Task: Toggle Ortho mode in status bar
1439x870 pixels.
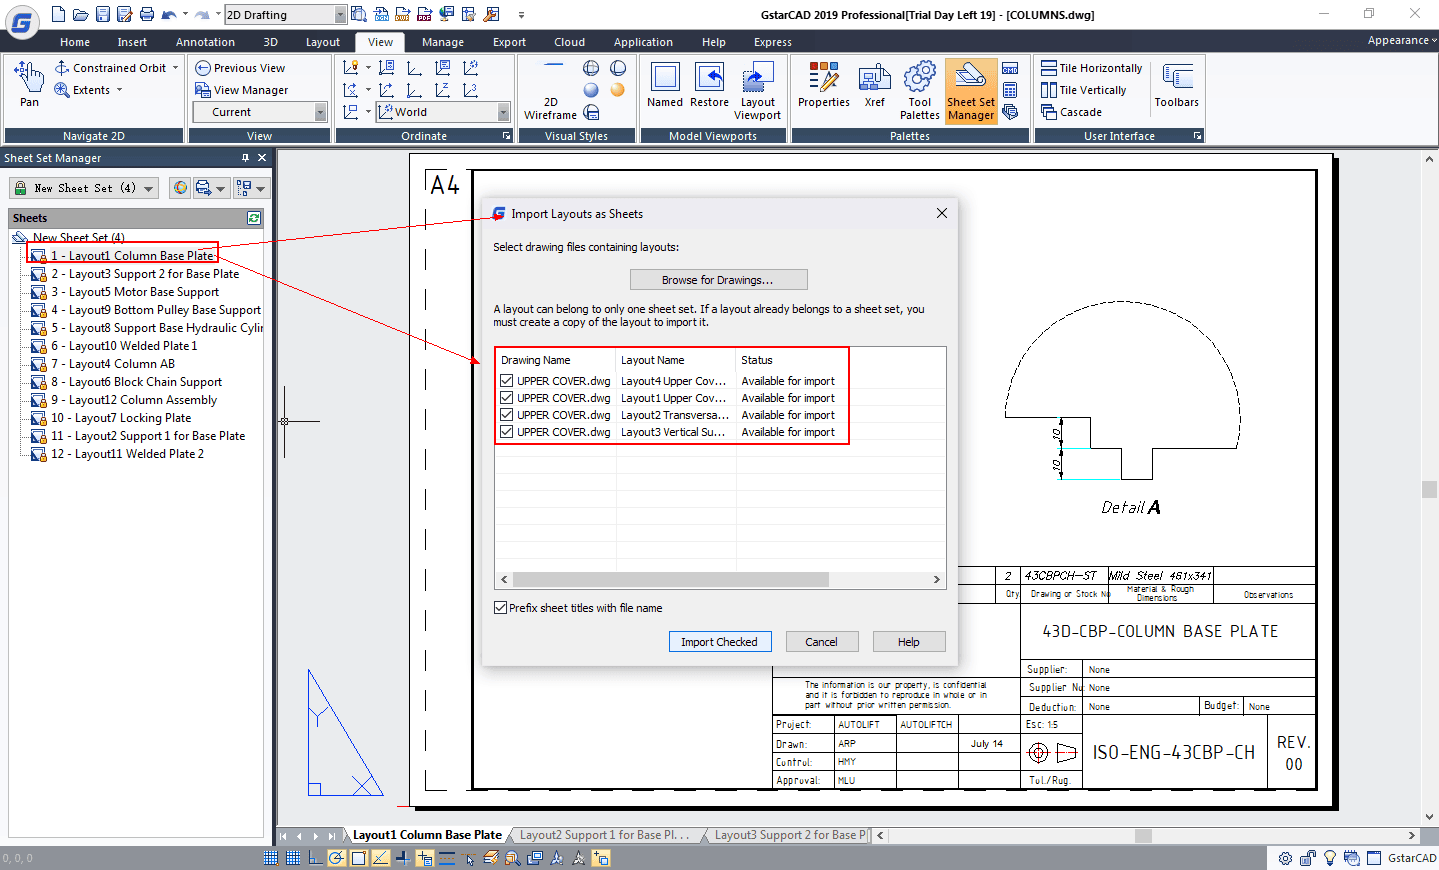Action: (315, 858)
